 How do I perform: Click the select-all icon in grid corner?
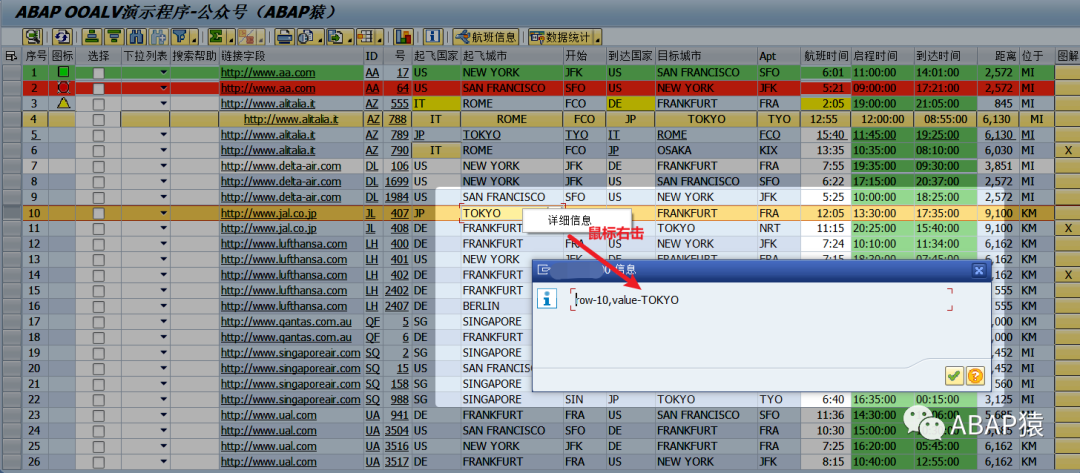10,56
